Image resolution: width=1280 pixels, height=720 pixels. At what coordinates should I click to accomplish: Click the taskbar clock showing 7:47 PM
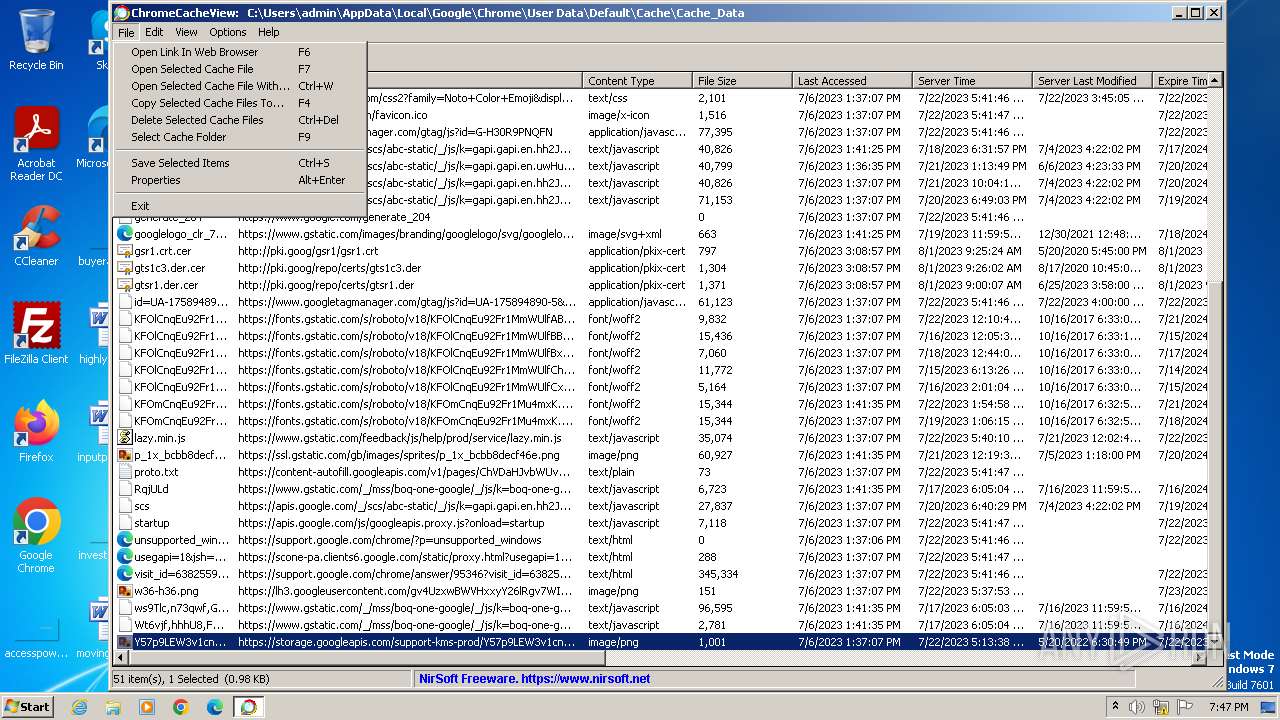(x=1228, y=707)
